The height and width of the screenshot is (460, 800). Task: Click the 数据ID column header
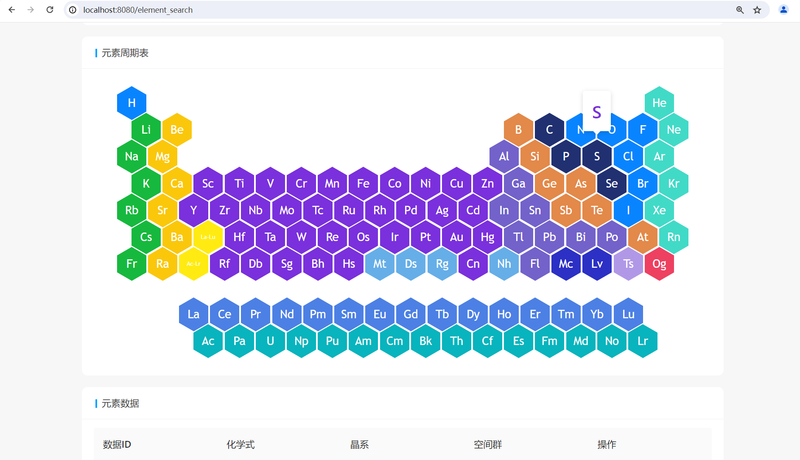(117, 445)
